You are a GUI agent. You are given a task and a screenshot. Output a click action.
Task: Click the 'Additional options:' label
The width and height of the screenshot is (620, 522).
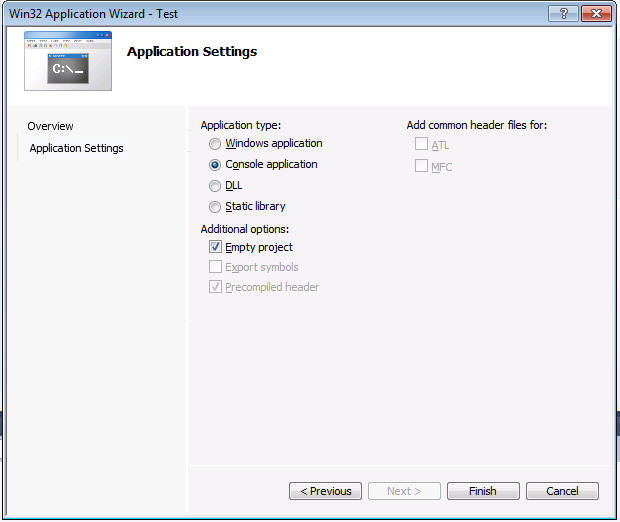(245, 229)
